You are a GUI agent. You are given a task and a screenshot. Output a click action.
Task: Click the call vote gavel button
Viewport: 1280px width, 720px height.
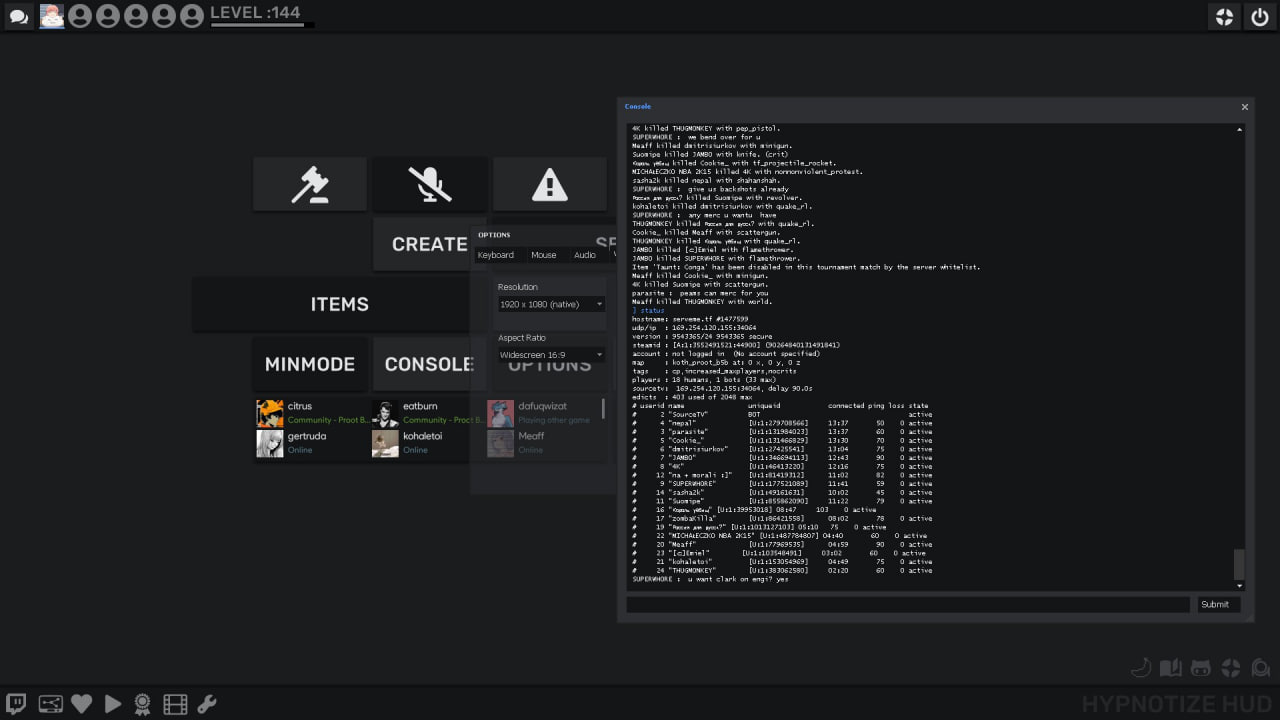tap(309, 184)
